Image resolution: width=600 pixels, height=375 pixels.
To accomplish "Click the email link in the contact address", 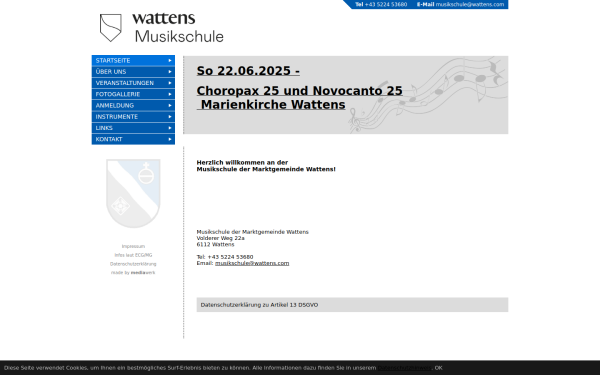I will tap(252, 263).
